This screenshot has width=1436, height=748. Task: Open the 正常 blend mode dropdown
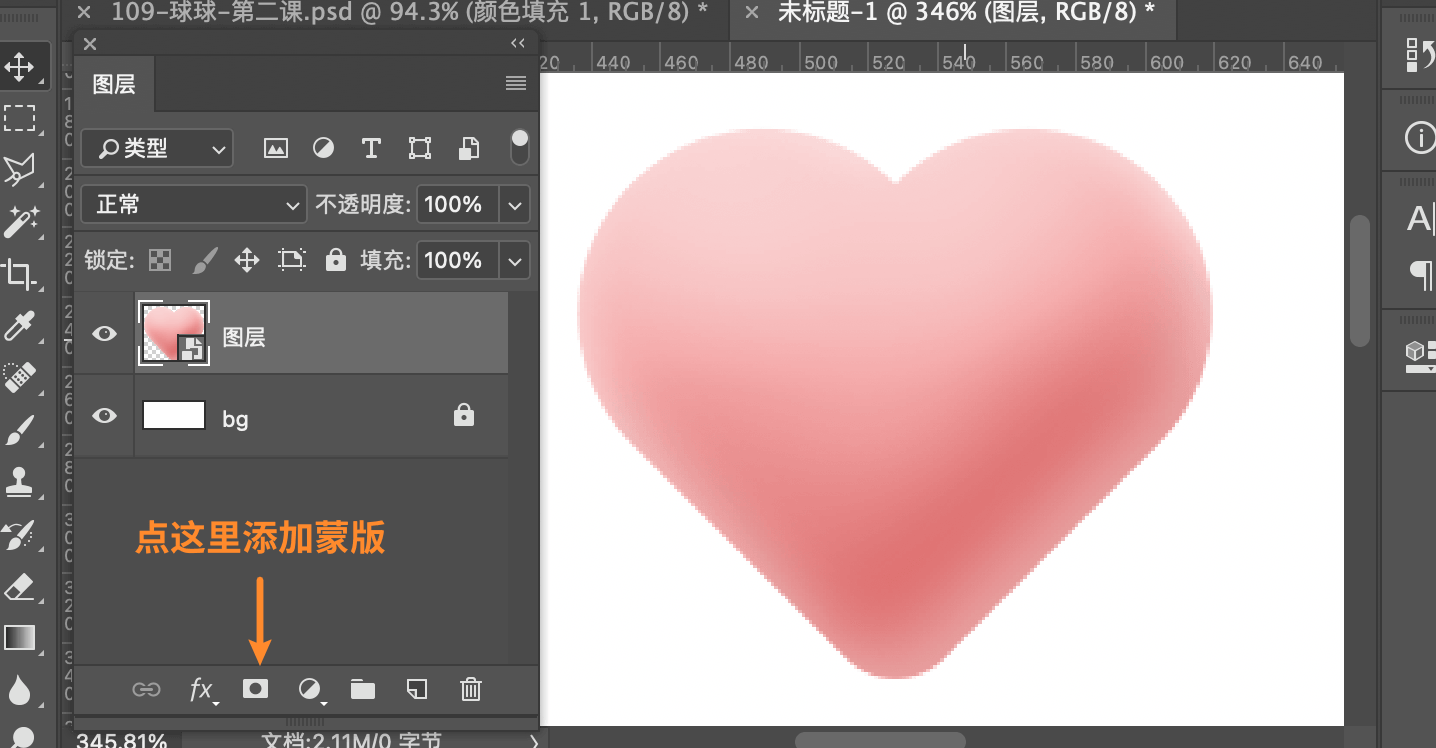pos(193,205)
